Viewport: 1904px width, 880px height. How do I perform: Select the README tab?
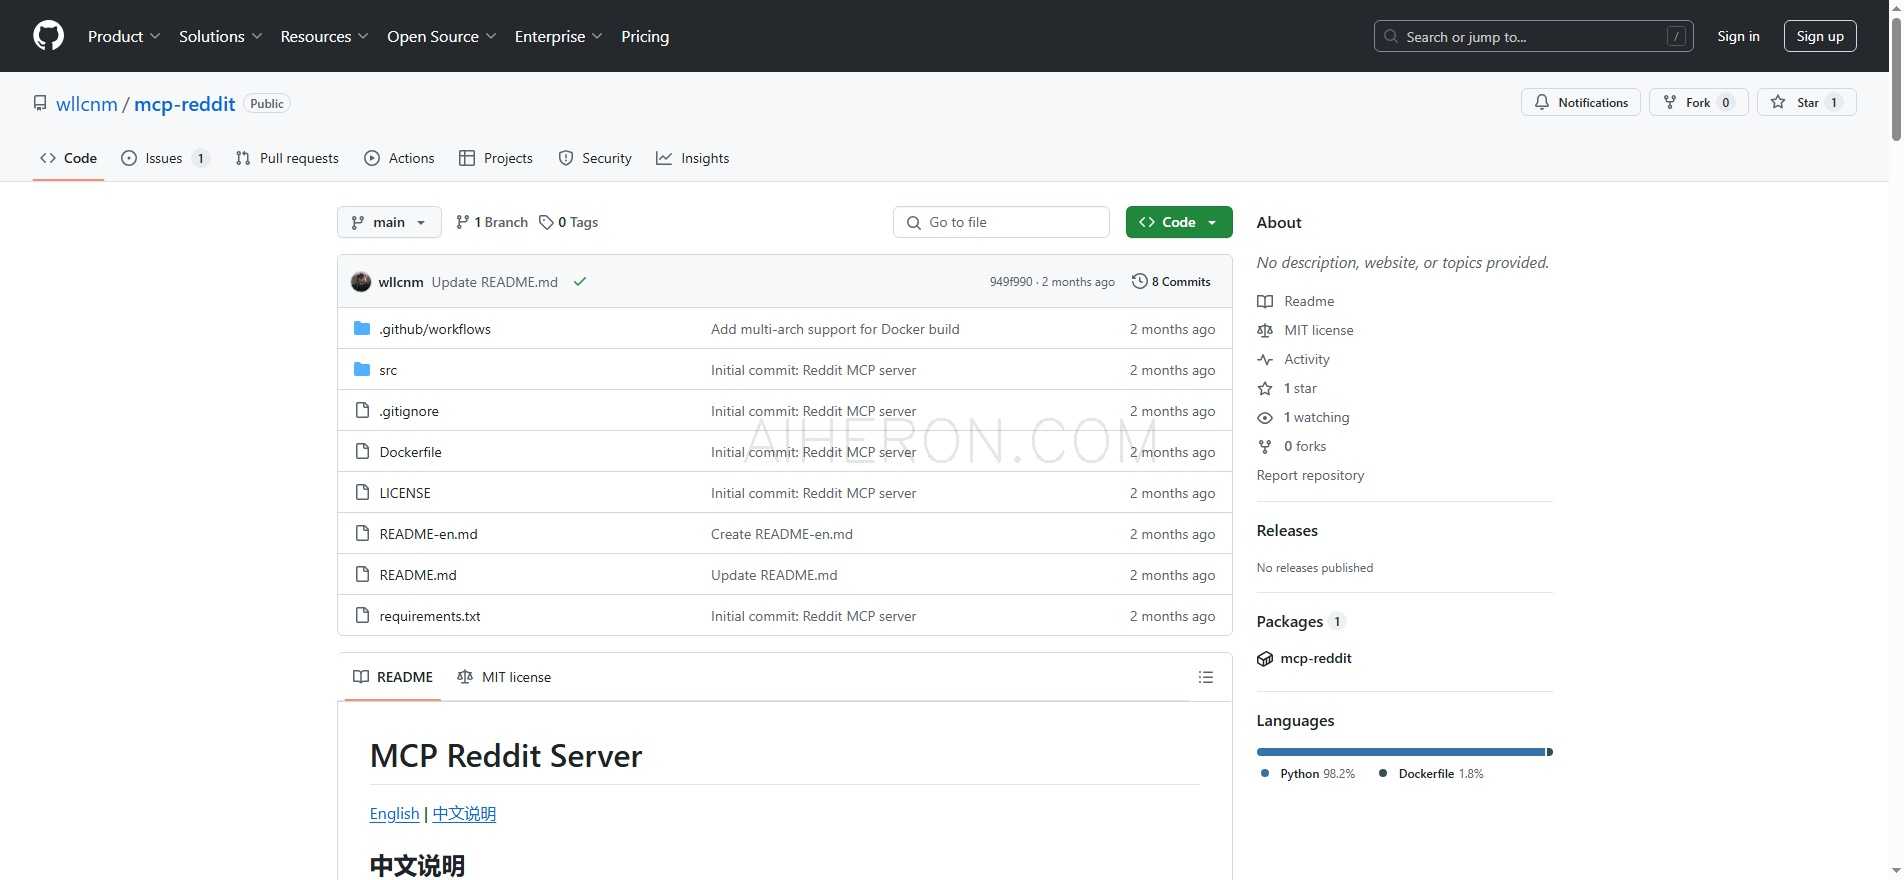click(x=393, y=677)
